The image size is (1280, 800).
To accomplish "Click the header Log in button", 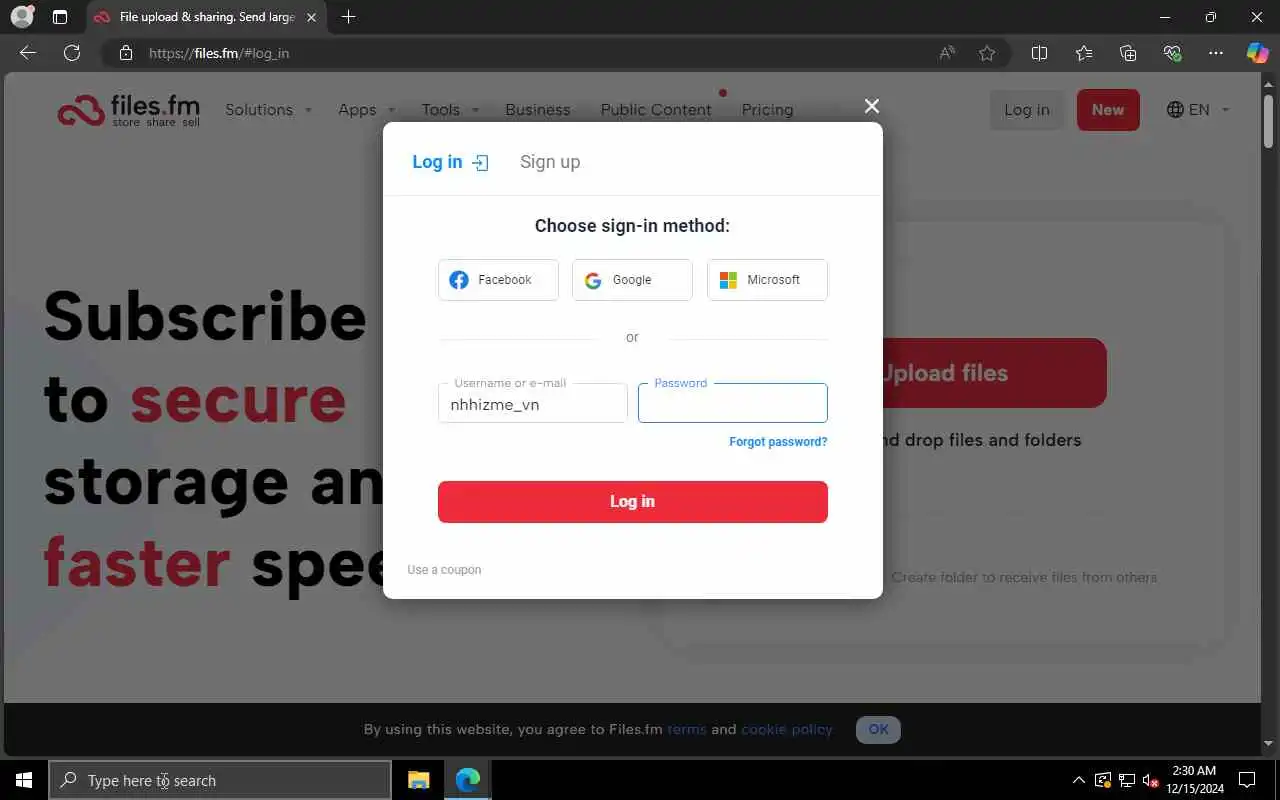I will coord(1027,110).
